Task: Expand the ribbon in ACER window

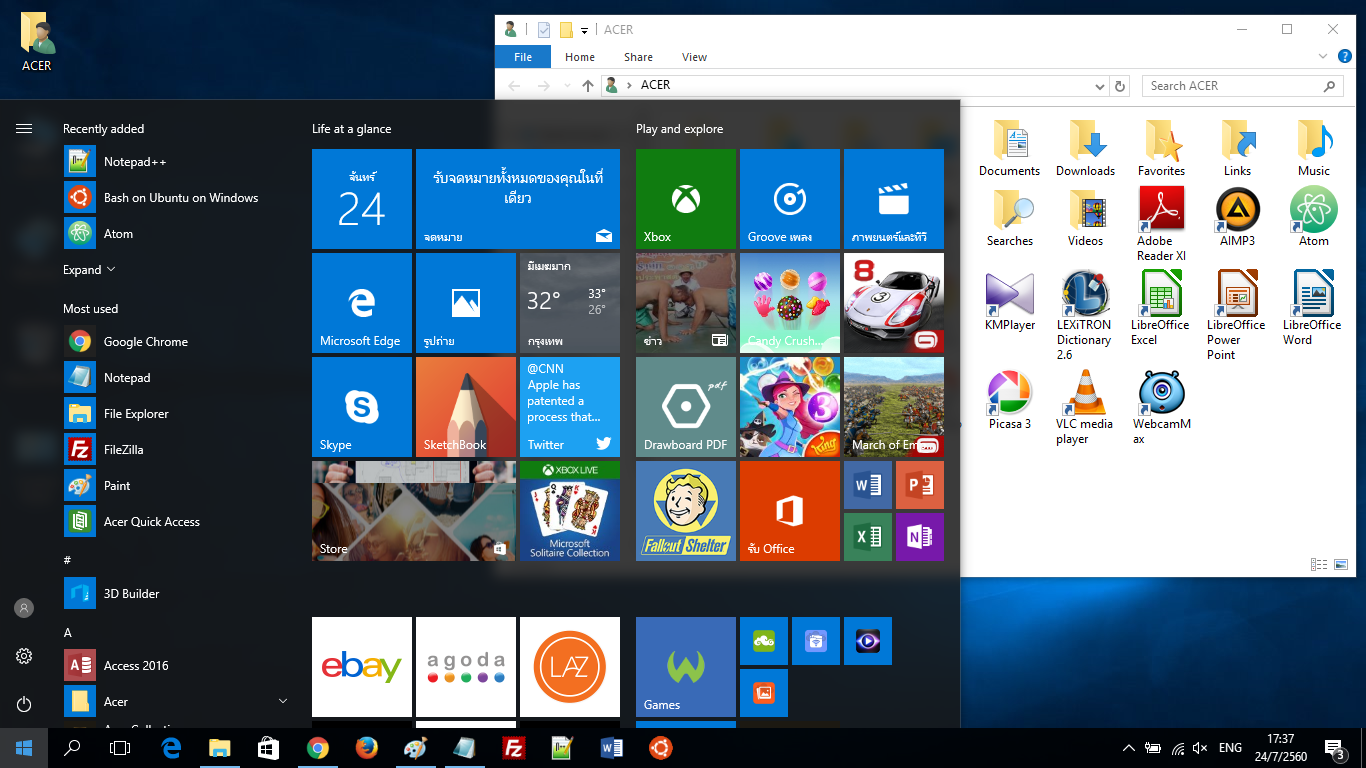Action: click(x=1323, y=57)
